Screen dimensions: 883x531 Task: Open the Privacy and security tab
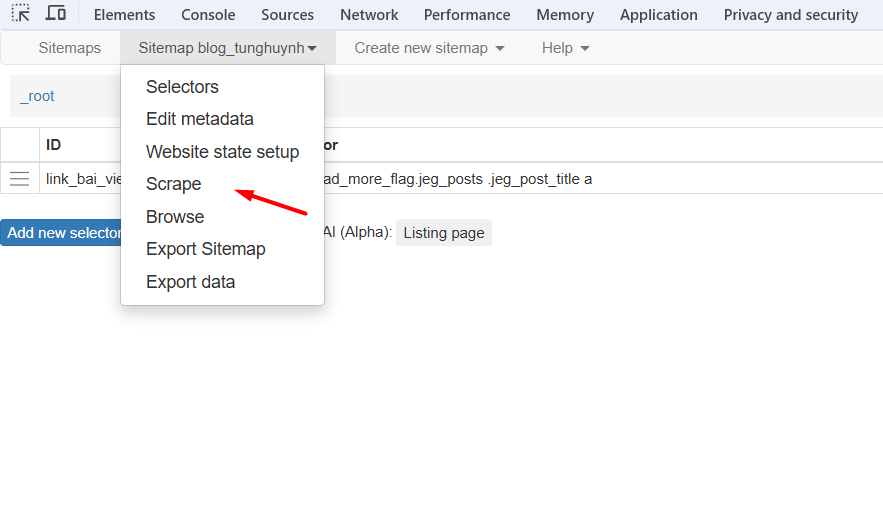click(x=790, y=15)
